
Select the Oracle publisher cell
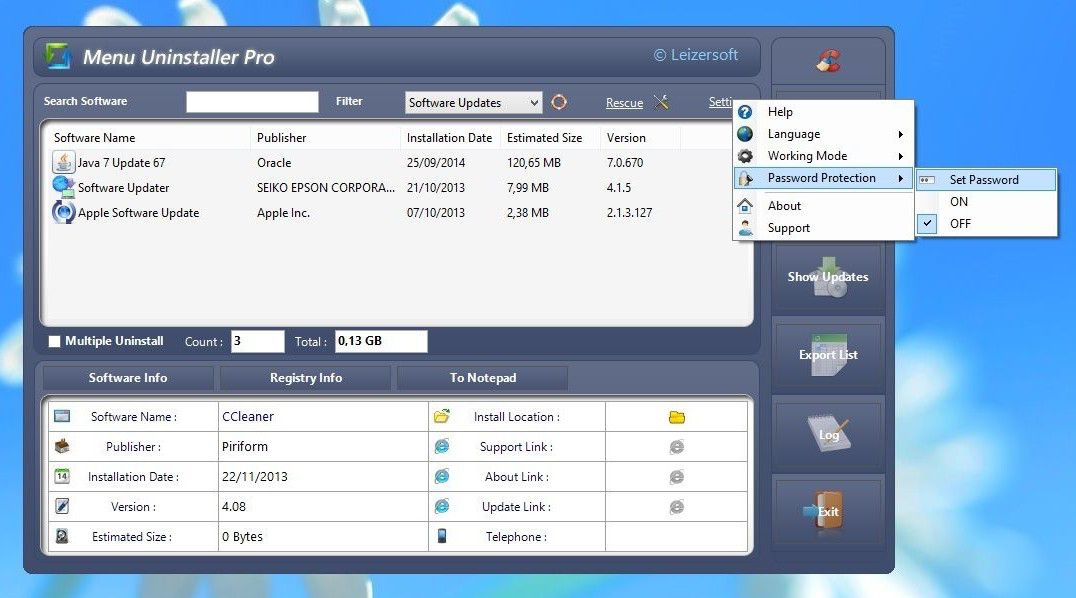tap(274, 163)
